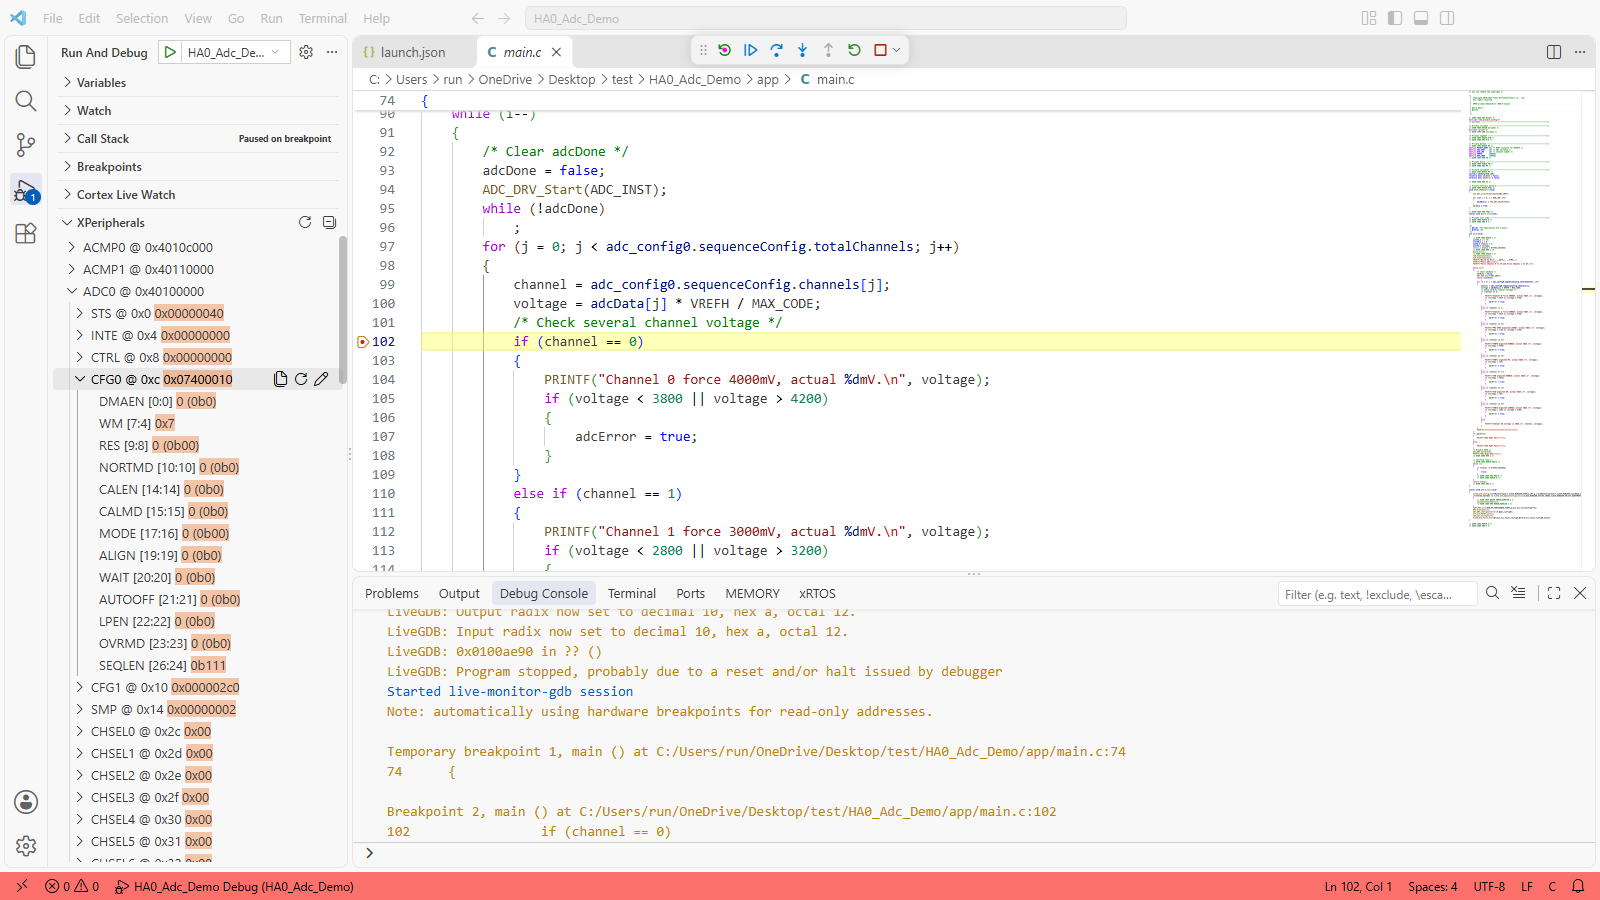Image resolution: width=1600 pixels, height=900 pixels.
Task: Toggle the primary side bar
Action: (1395, 18)
